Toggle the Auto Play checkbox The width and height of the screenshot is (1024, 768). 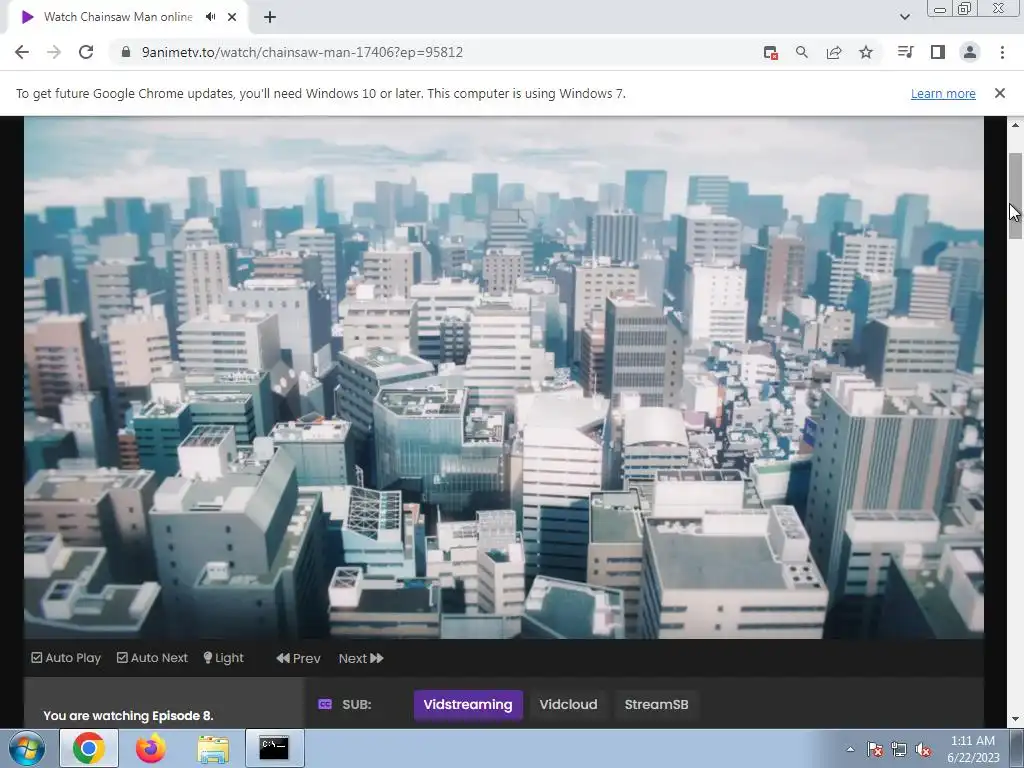pyautogui.click(x=66, y=658)
